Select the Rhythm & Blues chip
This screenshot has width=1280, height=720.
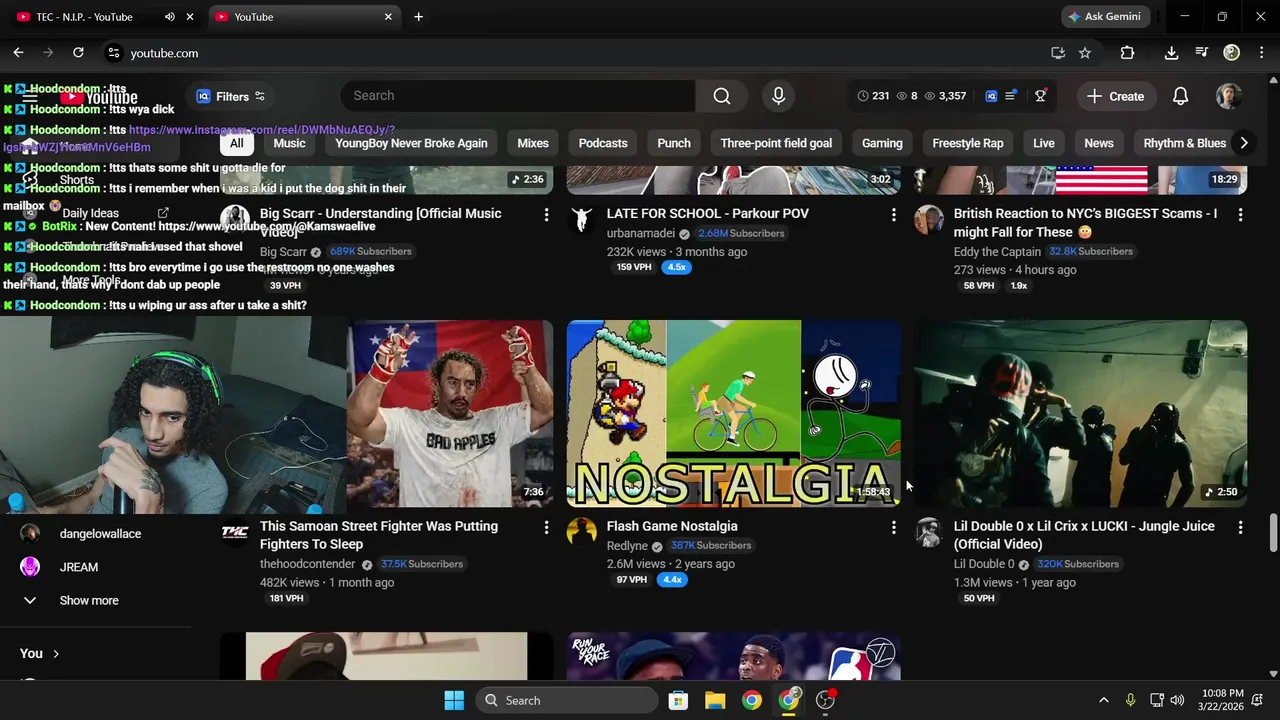[x=1184, y=143]
